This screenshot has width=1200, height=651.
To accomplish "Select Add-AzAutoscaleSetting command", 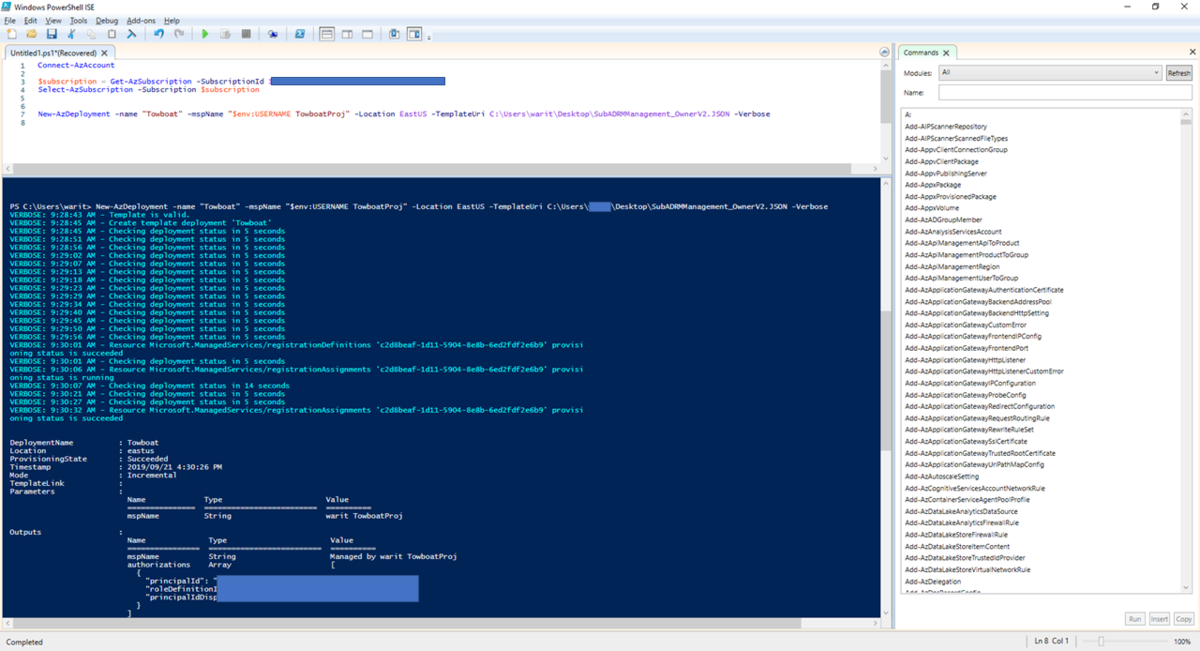I will (941, 477).
